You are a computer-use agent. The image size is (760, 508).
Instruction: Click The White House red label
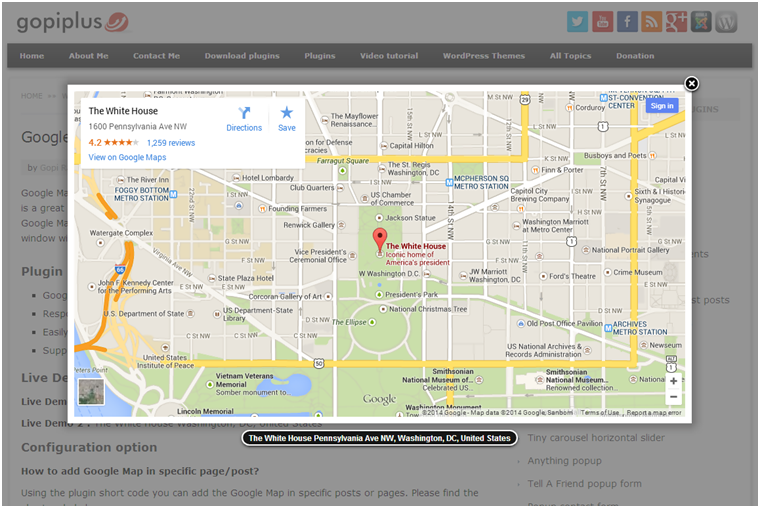[416, 246]
